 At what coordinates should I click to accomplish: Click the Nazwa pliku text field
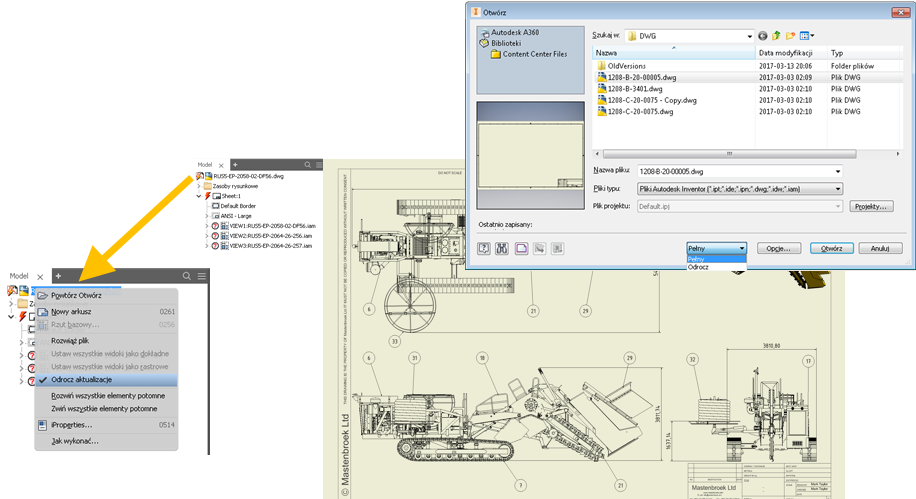pos(735,171)
